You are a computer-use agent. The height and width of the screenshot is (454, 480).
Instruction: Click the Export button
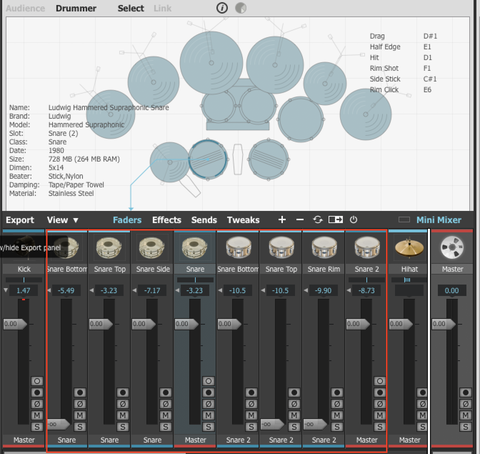click(20, 220)
